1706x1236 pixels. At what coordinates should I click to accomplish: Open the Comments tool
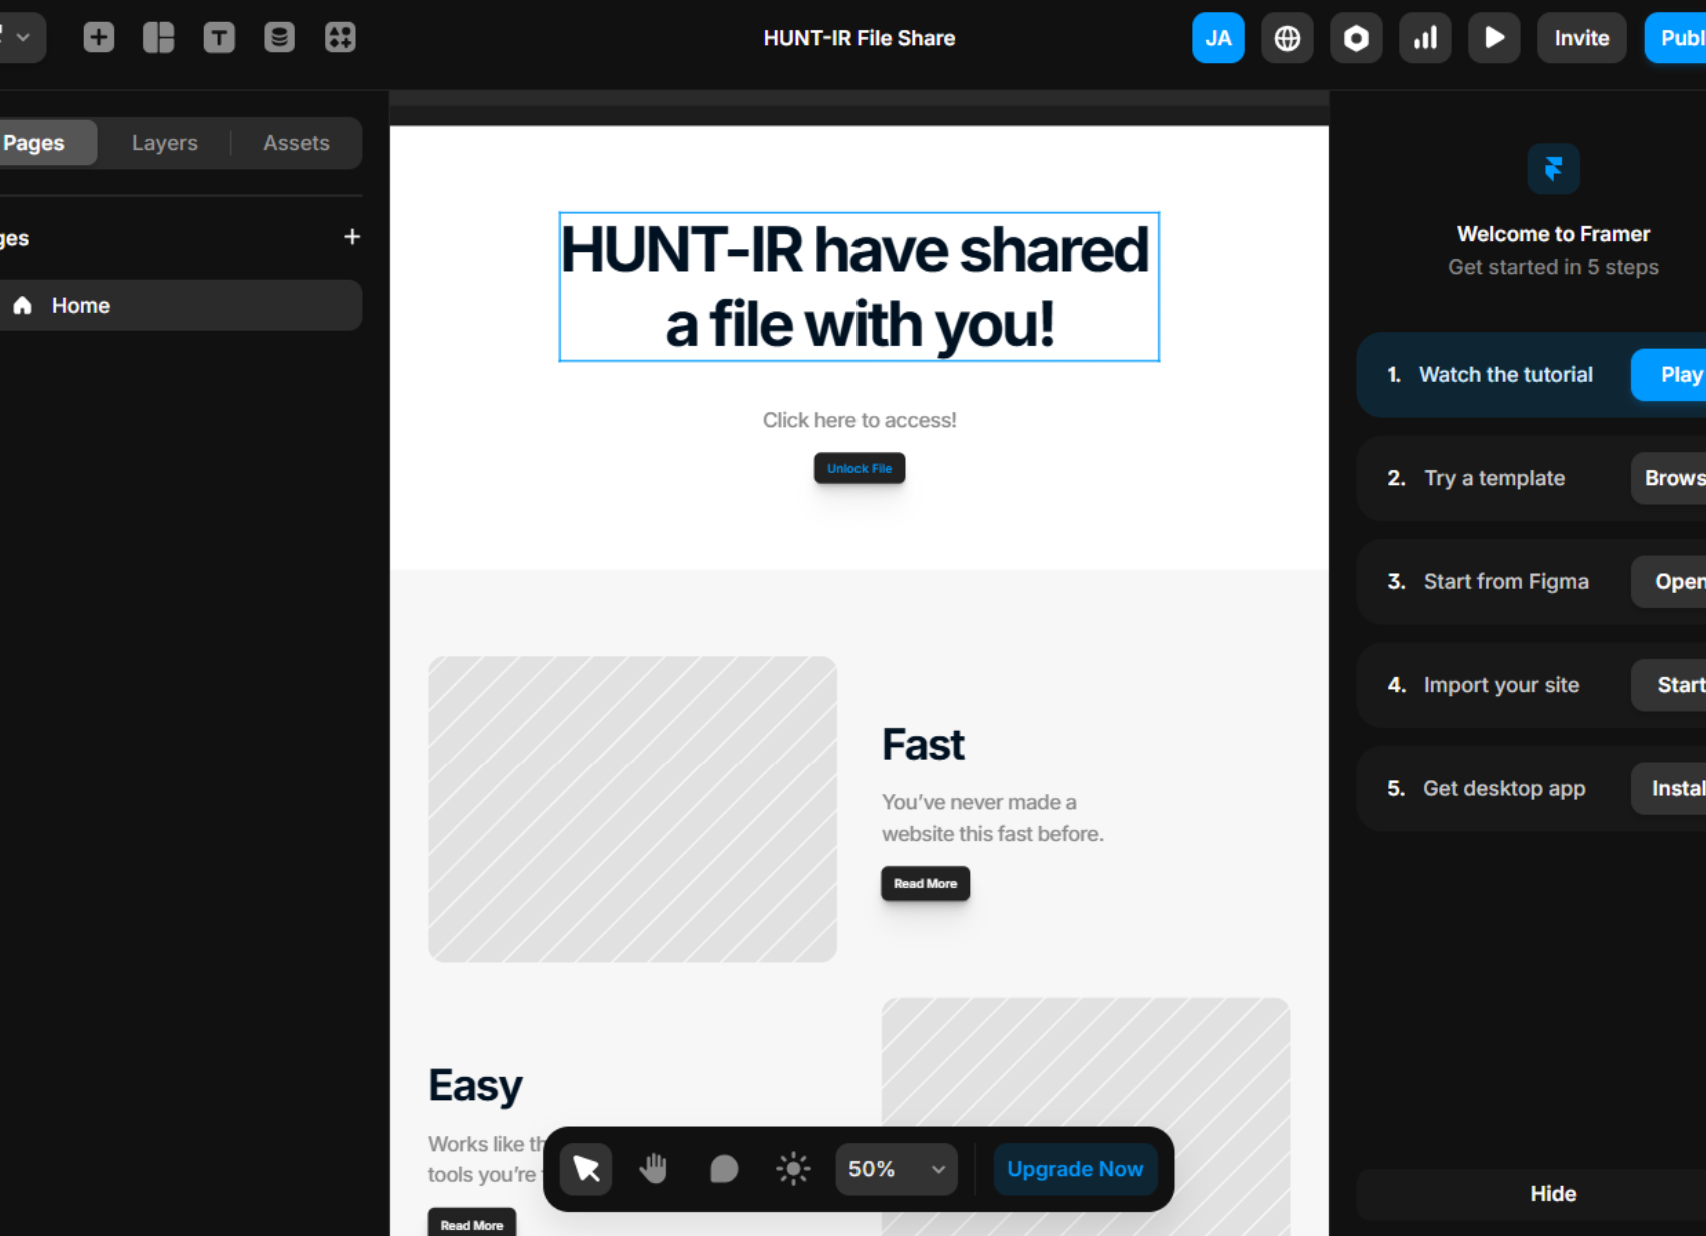click(x=722, y=1168)
